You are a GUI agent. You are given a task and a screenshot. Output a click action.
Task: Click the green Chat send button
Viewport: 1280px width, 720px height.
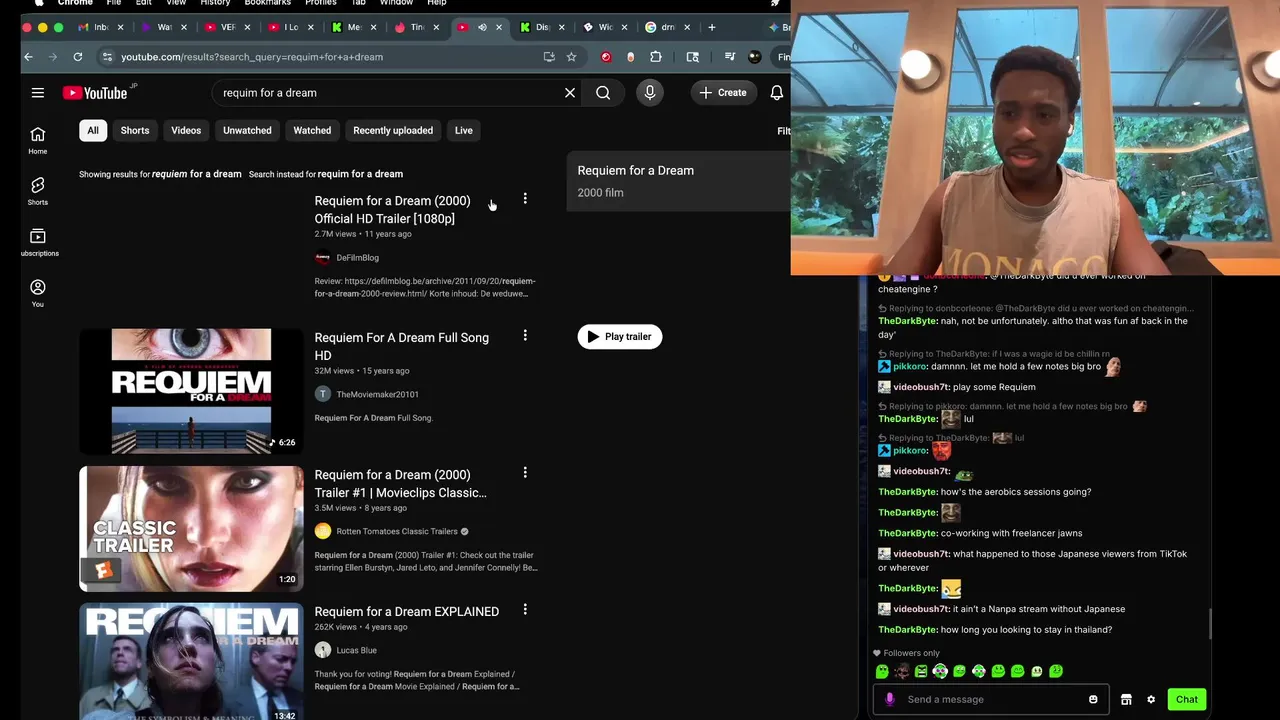click(1186, 699)
